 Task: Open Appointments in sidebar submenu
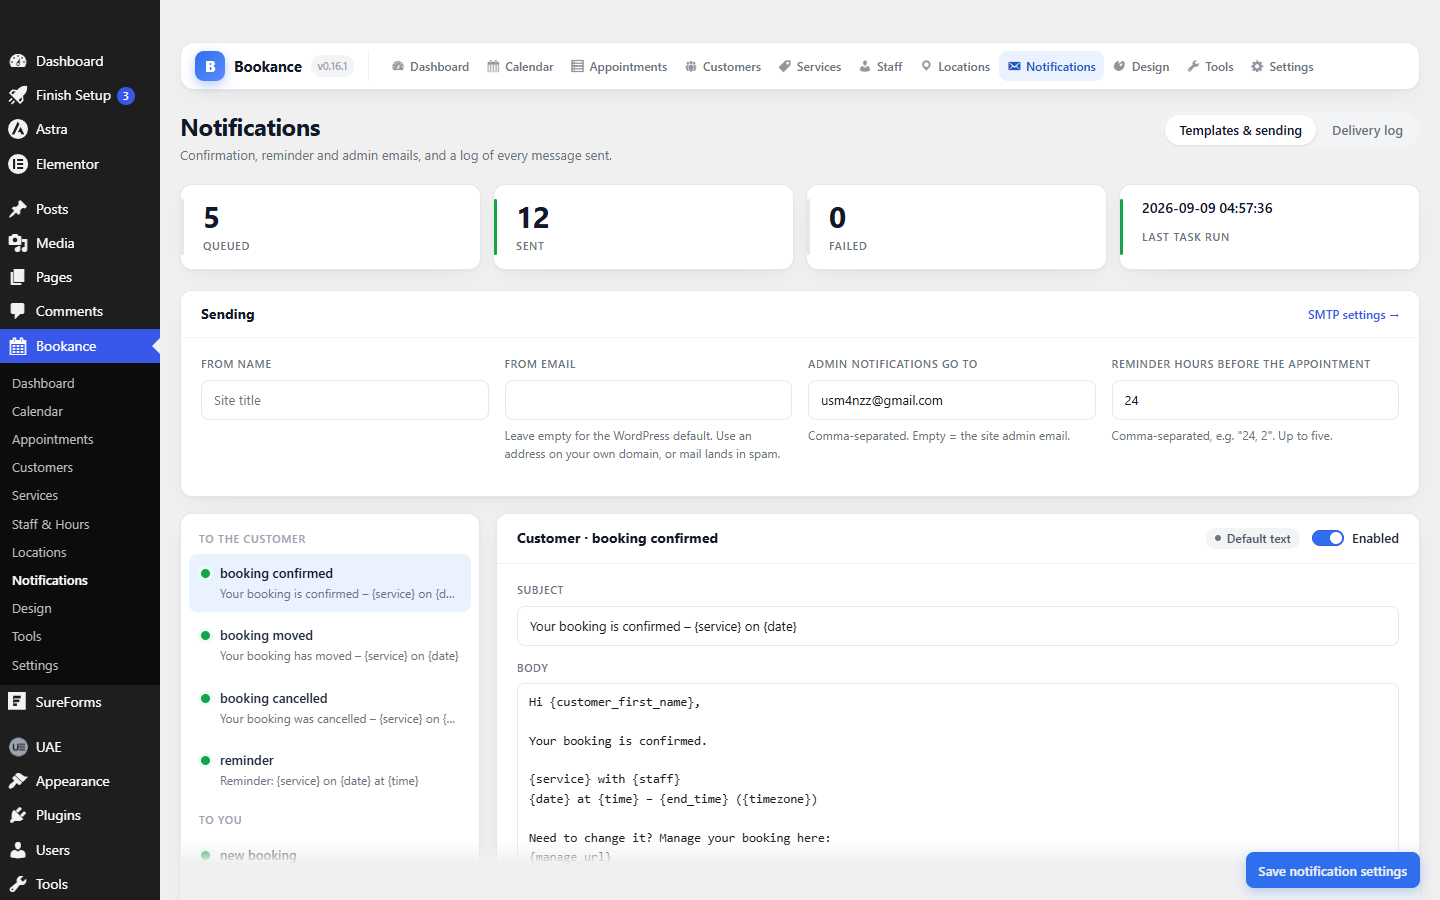pyautogui.click(x=53, y=439)
